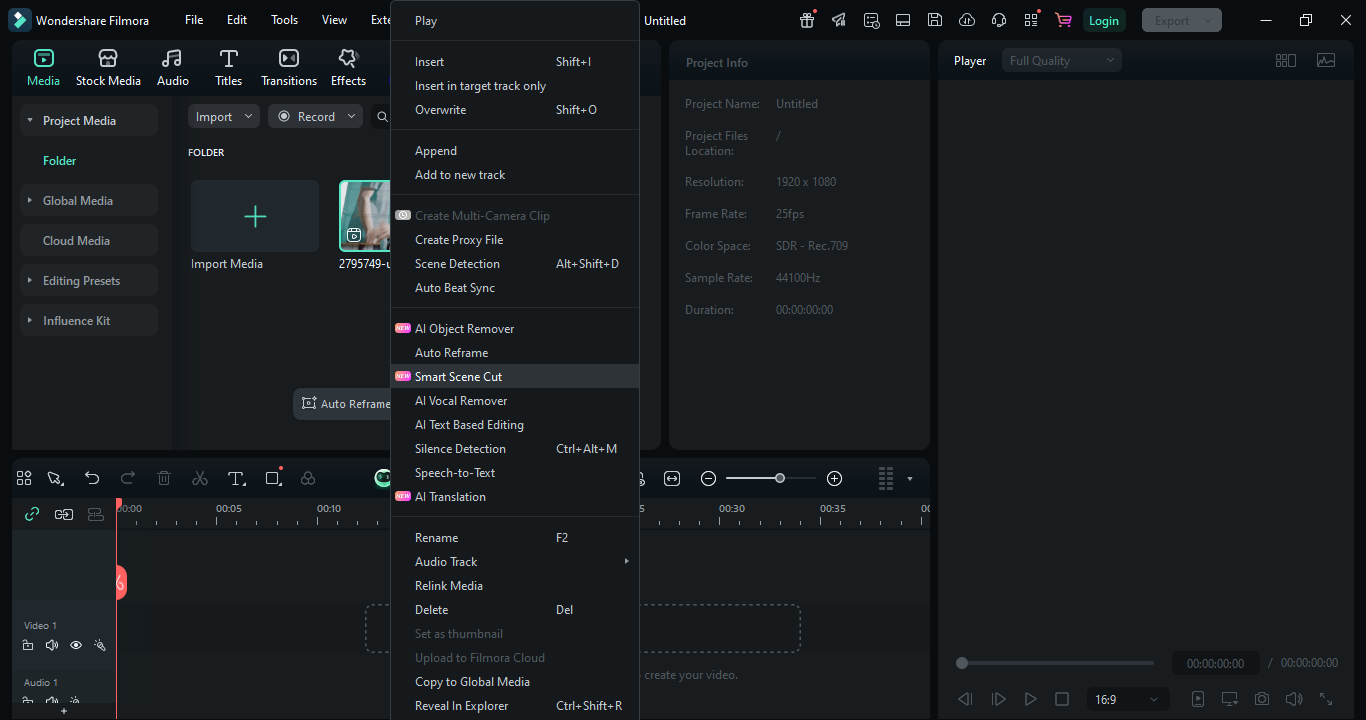The width and height of the screenshot is (1366, 720).
Task: Click the gift box icon in title bar
Action: point(807,20)
